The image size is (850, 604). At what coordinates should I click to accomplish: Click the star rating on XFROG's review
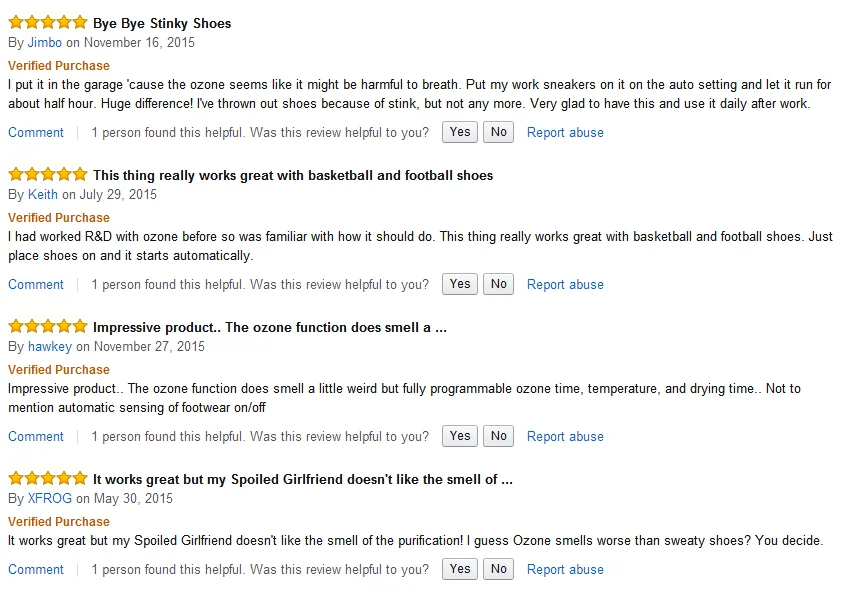coord(47,479)
